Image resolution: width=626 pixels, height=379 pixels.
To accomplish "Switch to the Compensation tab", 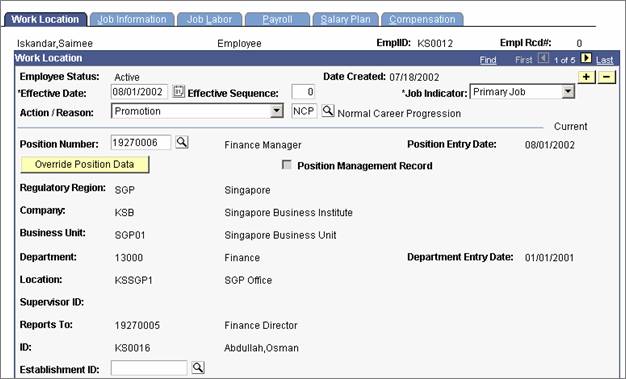I will 422,19.
